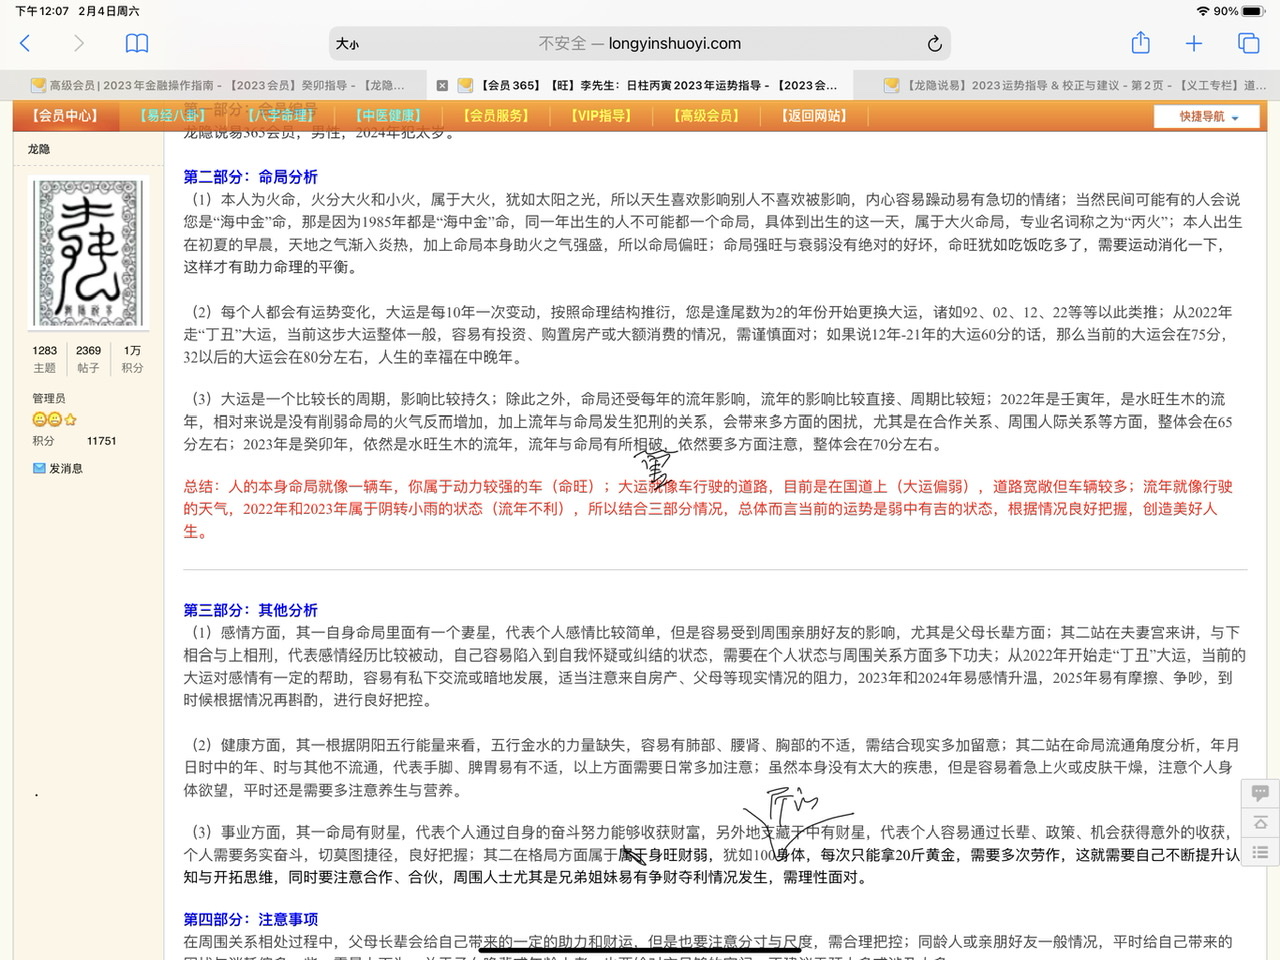
Task: Reload the page with refresh icon
Action: click(934, 43)
